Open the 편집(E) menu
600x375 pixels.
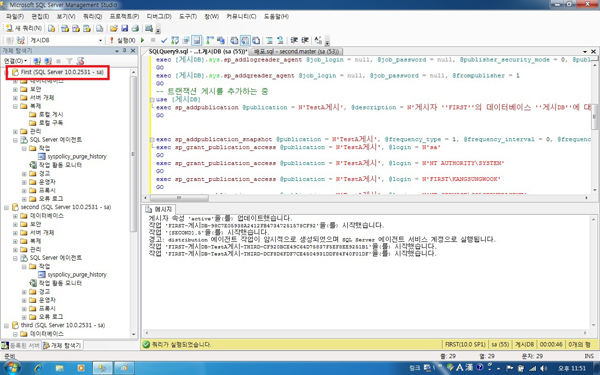pos(40,16)
